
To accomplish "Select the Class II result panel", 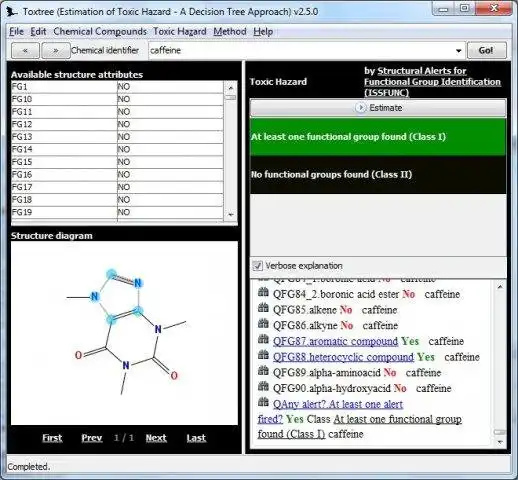I will [x=378, y=175].
